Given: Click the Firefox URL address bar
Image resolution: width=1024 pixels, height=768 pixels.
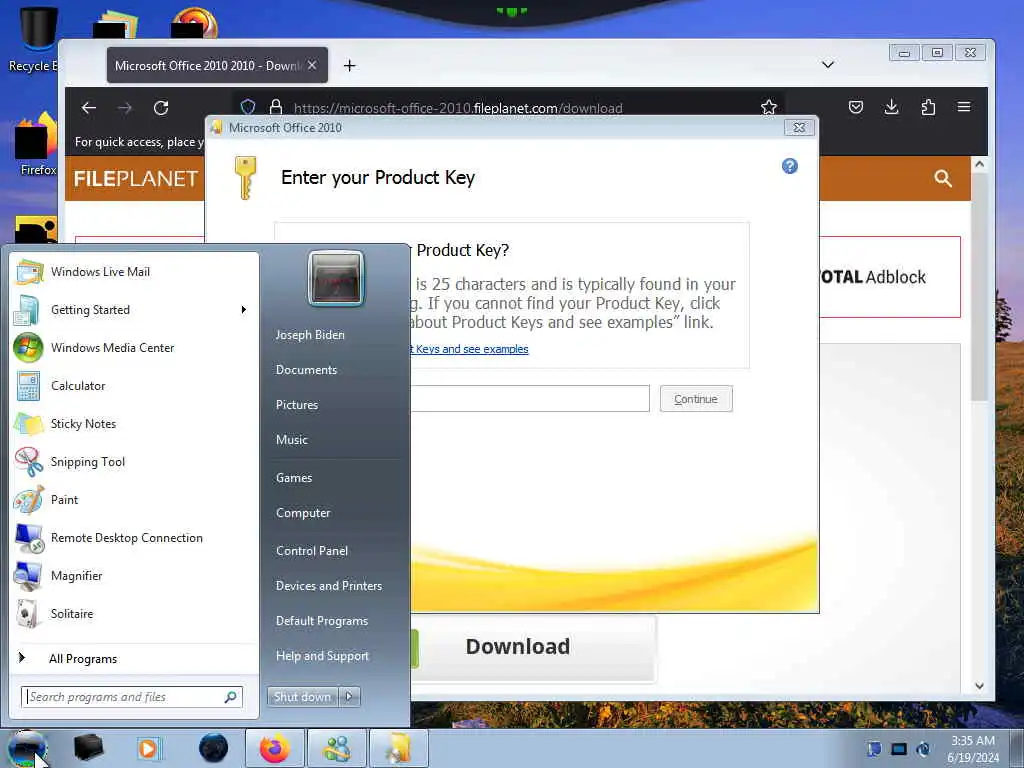Looking at the screenshot, I should (x=509, y=108).
